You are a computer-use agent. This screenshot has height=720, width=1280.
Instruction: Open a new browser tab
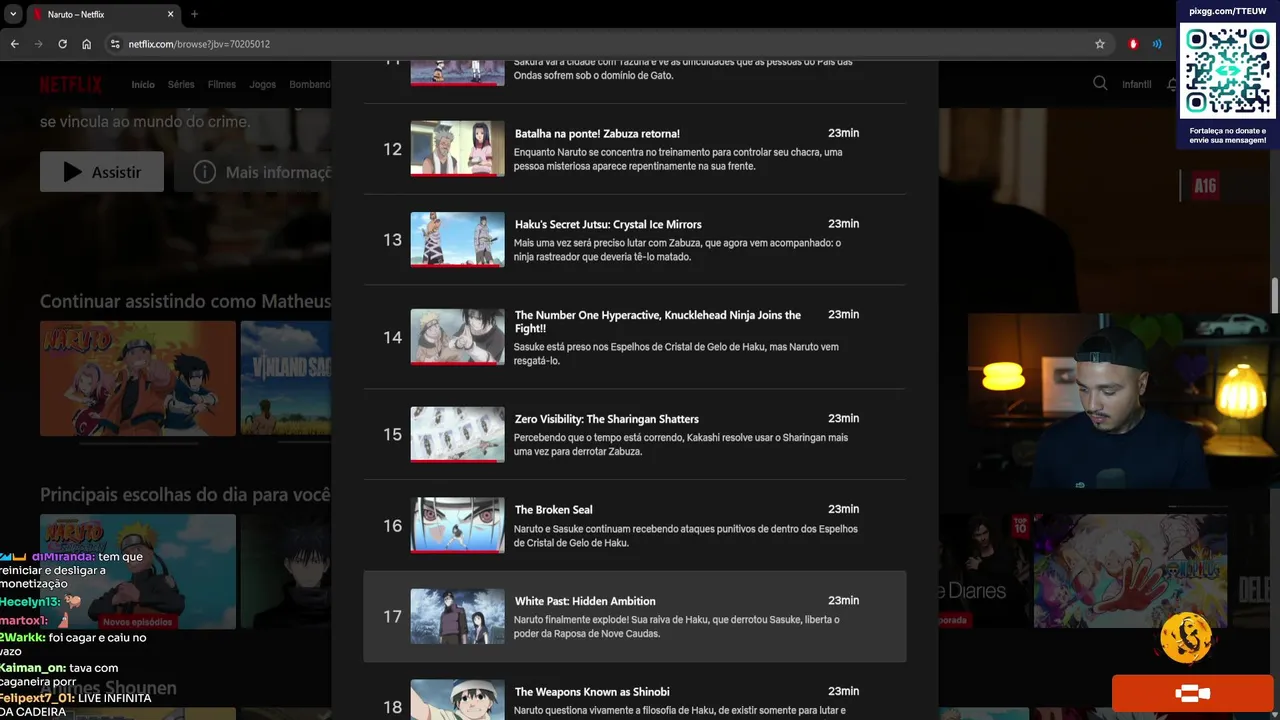coord(194,14)
